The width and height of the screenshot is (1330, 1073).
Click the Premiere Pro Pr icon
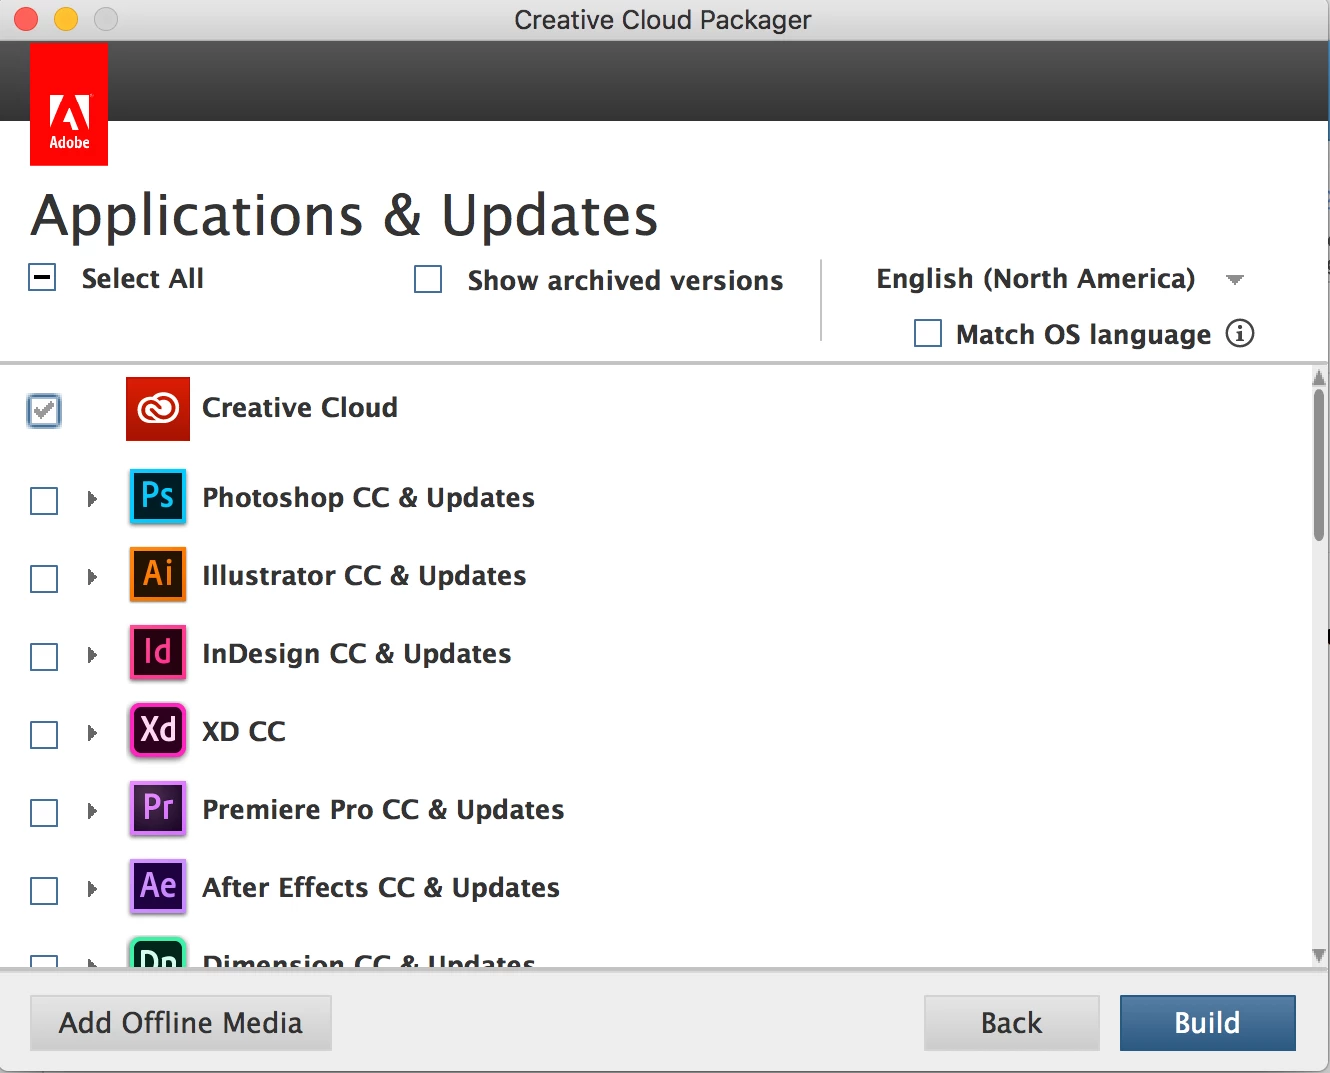(158, 808)
